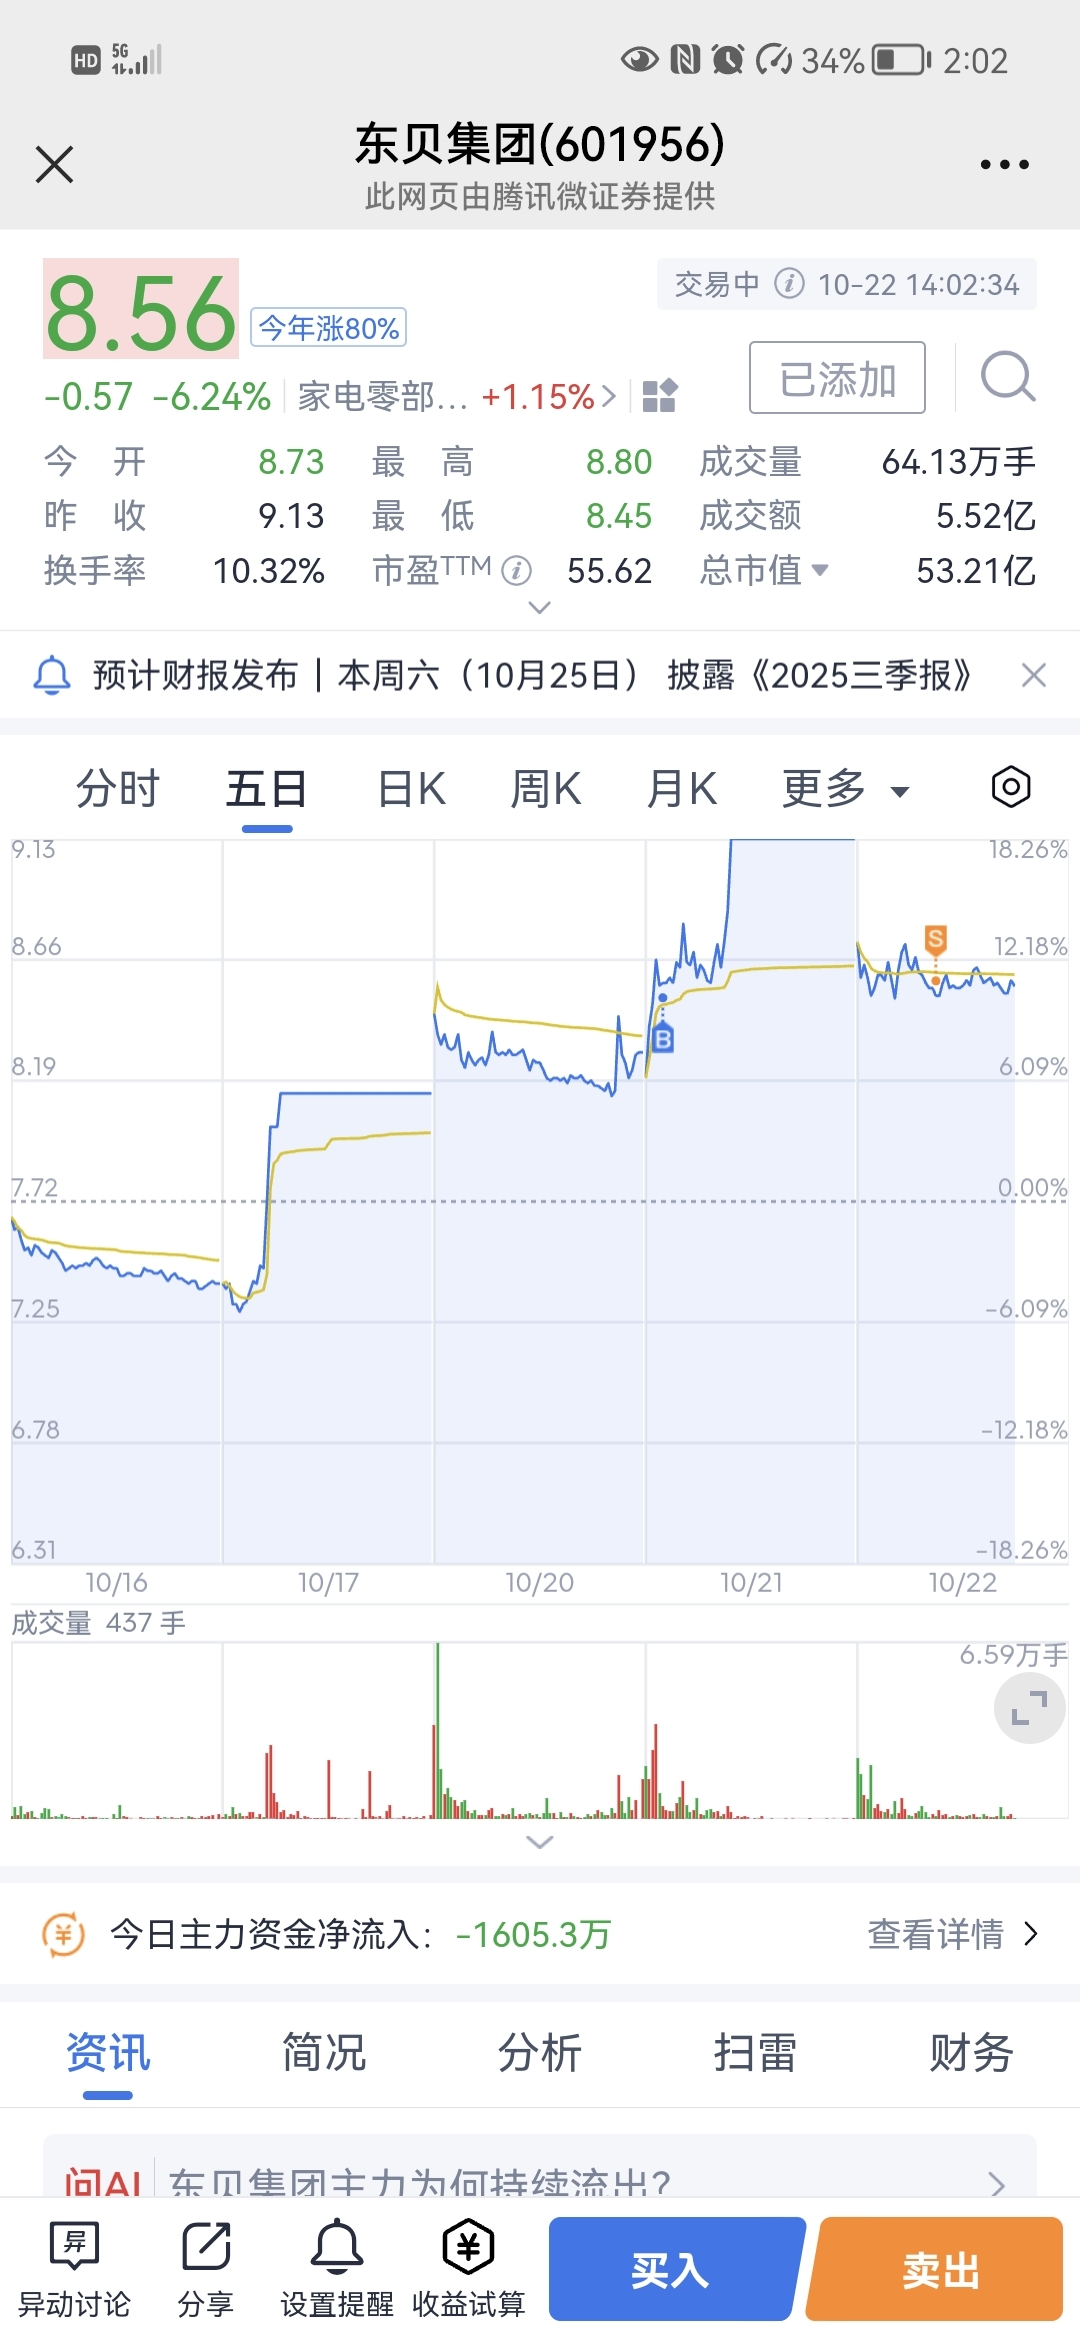
Task: Open 异动讨论 discussion icon
Action: click(75, 2270)
